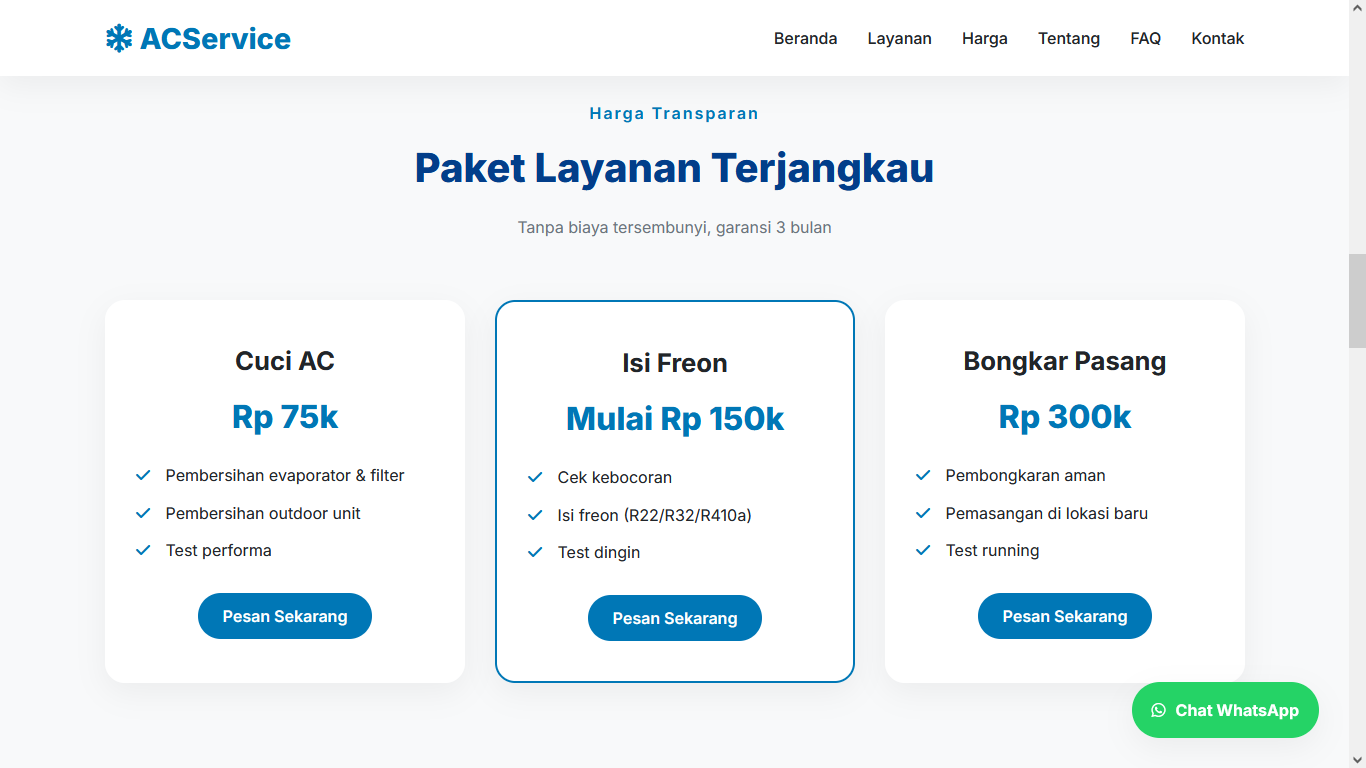Click checkmark beside Test running

[923, 550]
